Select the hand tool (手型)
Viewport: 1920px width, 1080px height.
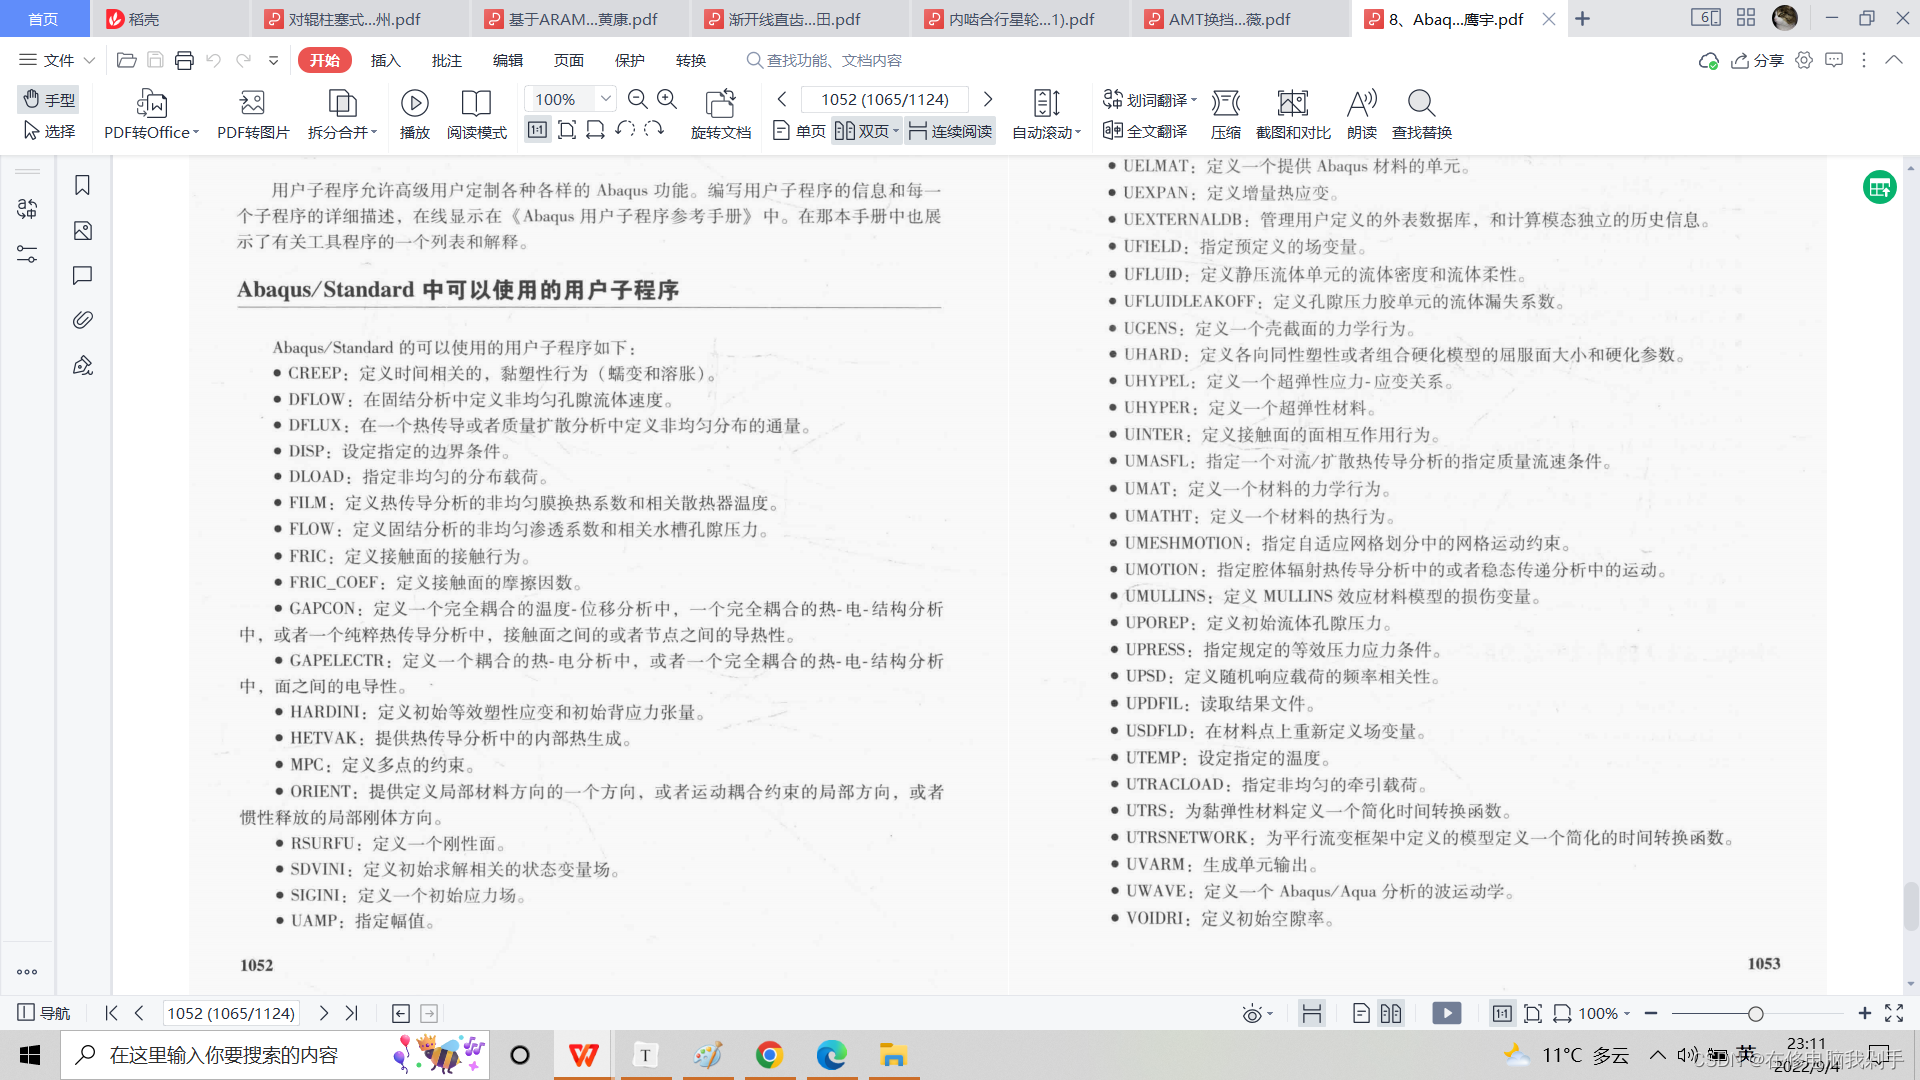pyautogui.click(x=48, y=99)
